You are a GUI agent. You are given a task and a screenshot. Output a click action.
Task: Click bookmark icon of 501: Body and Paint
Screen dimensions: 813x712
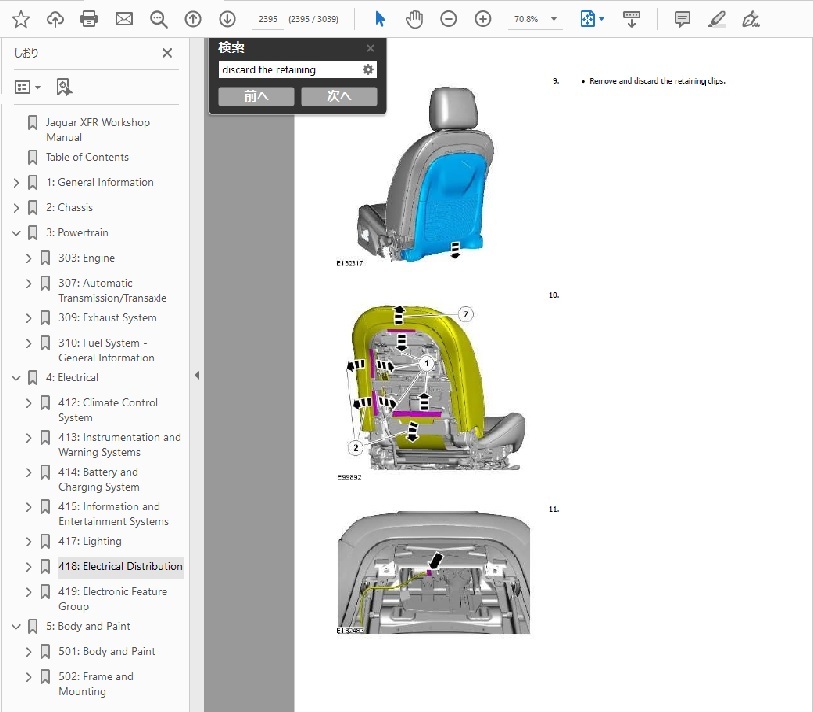(x=46, y=651)
